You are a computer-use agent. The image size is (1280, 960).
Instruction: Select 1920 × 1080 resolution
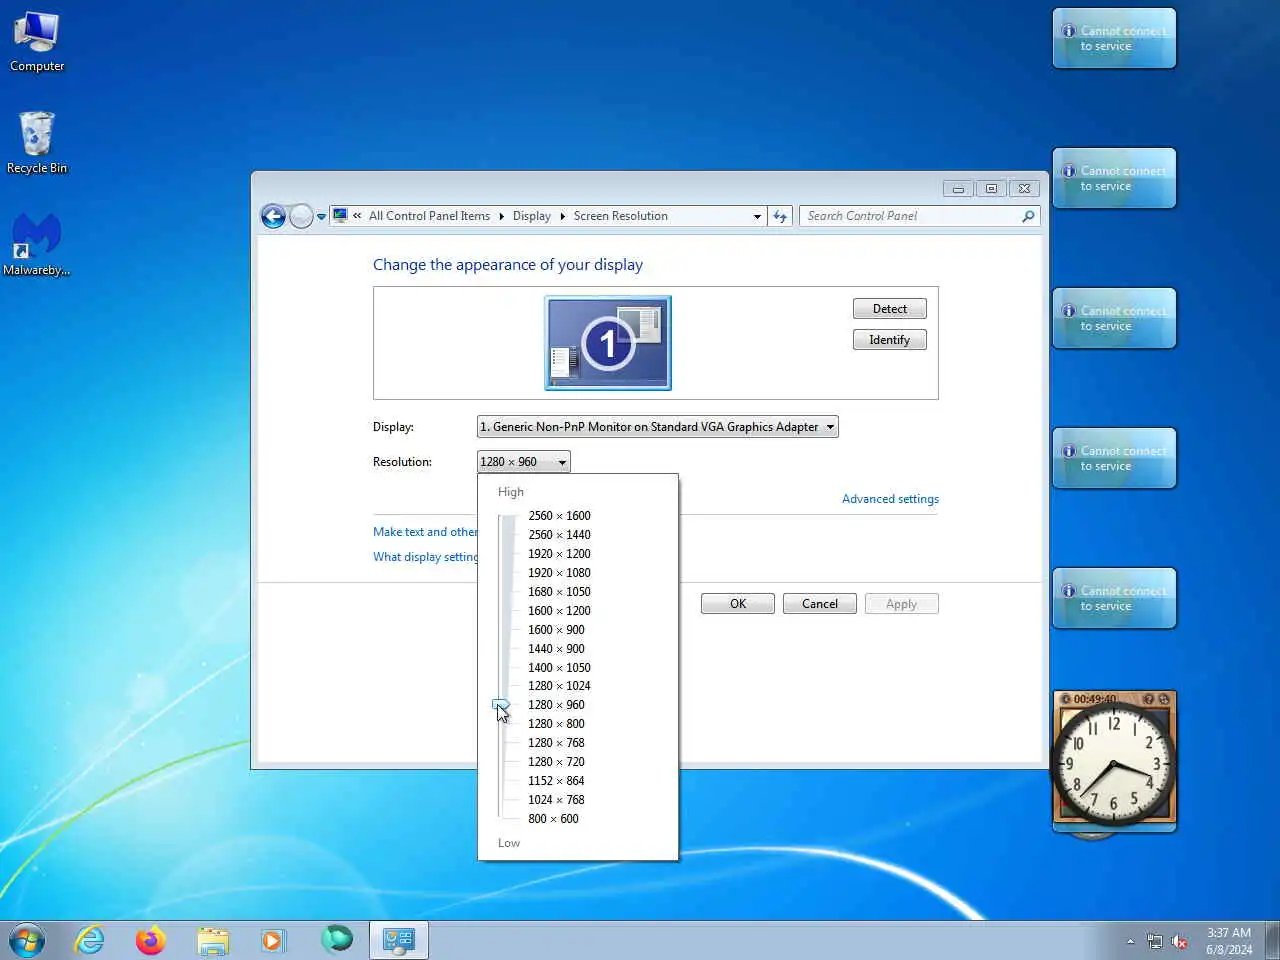pos(559,573)
